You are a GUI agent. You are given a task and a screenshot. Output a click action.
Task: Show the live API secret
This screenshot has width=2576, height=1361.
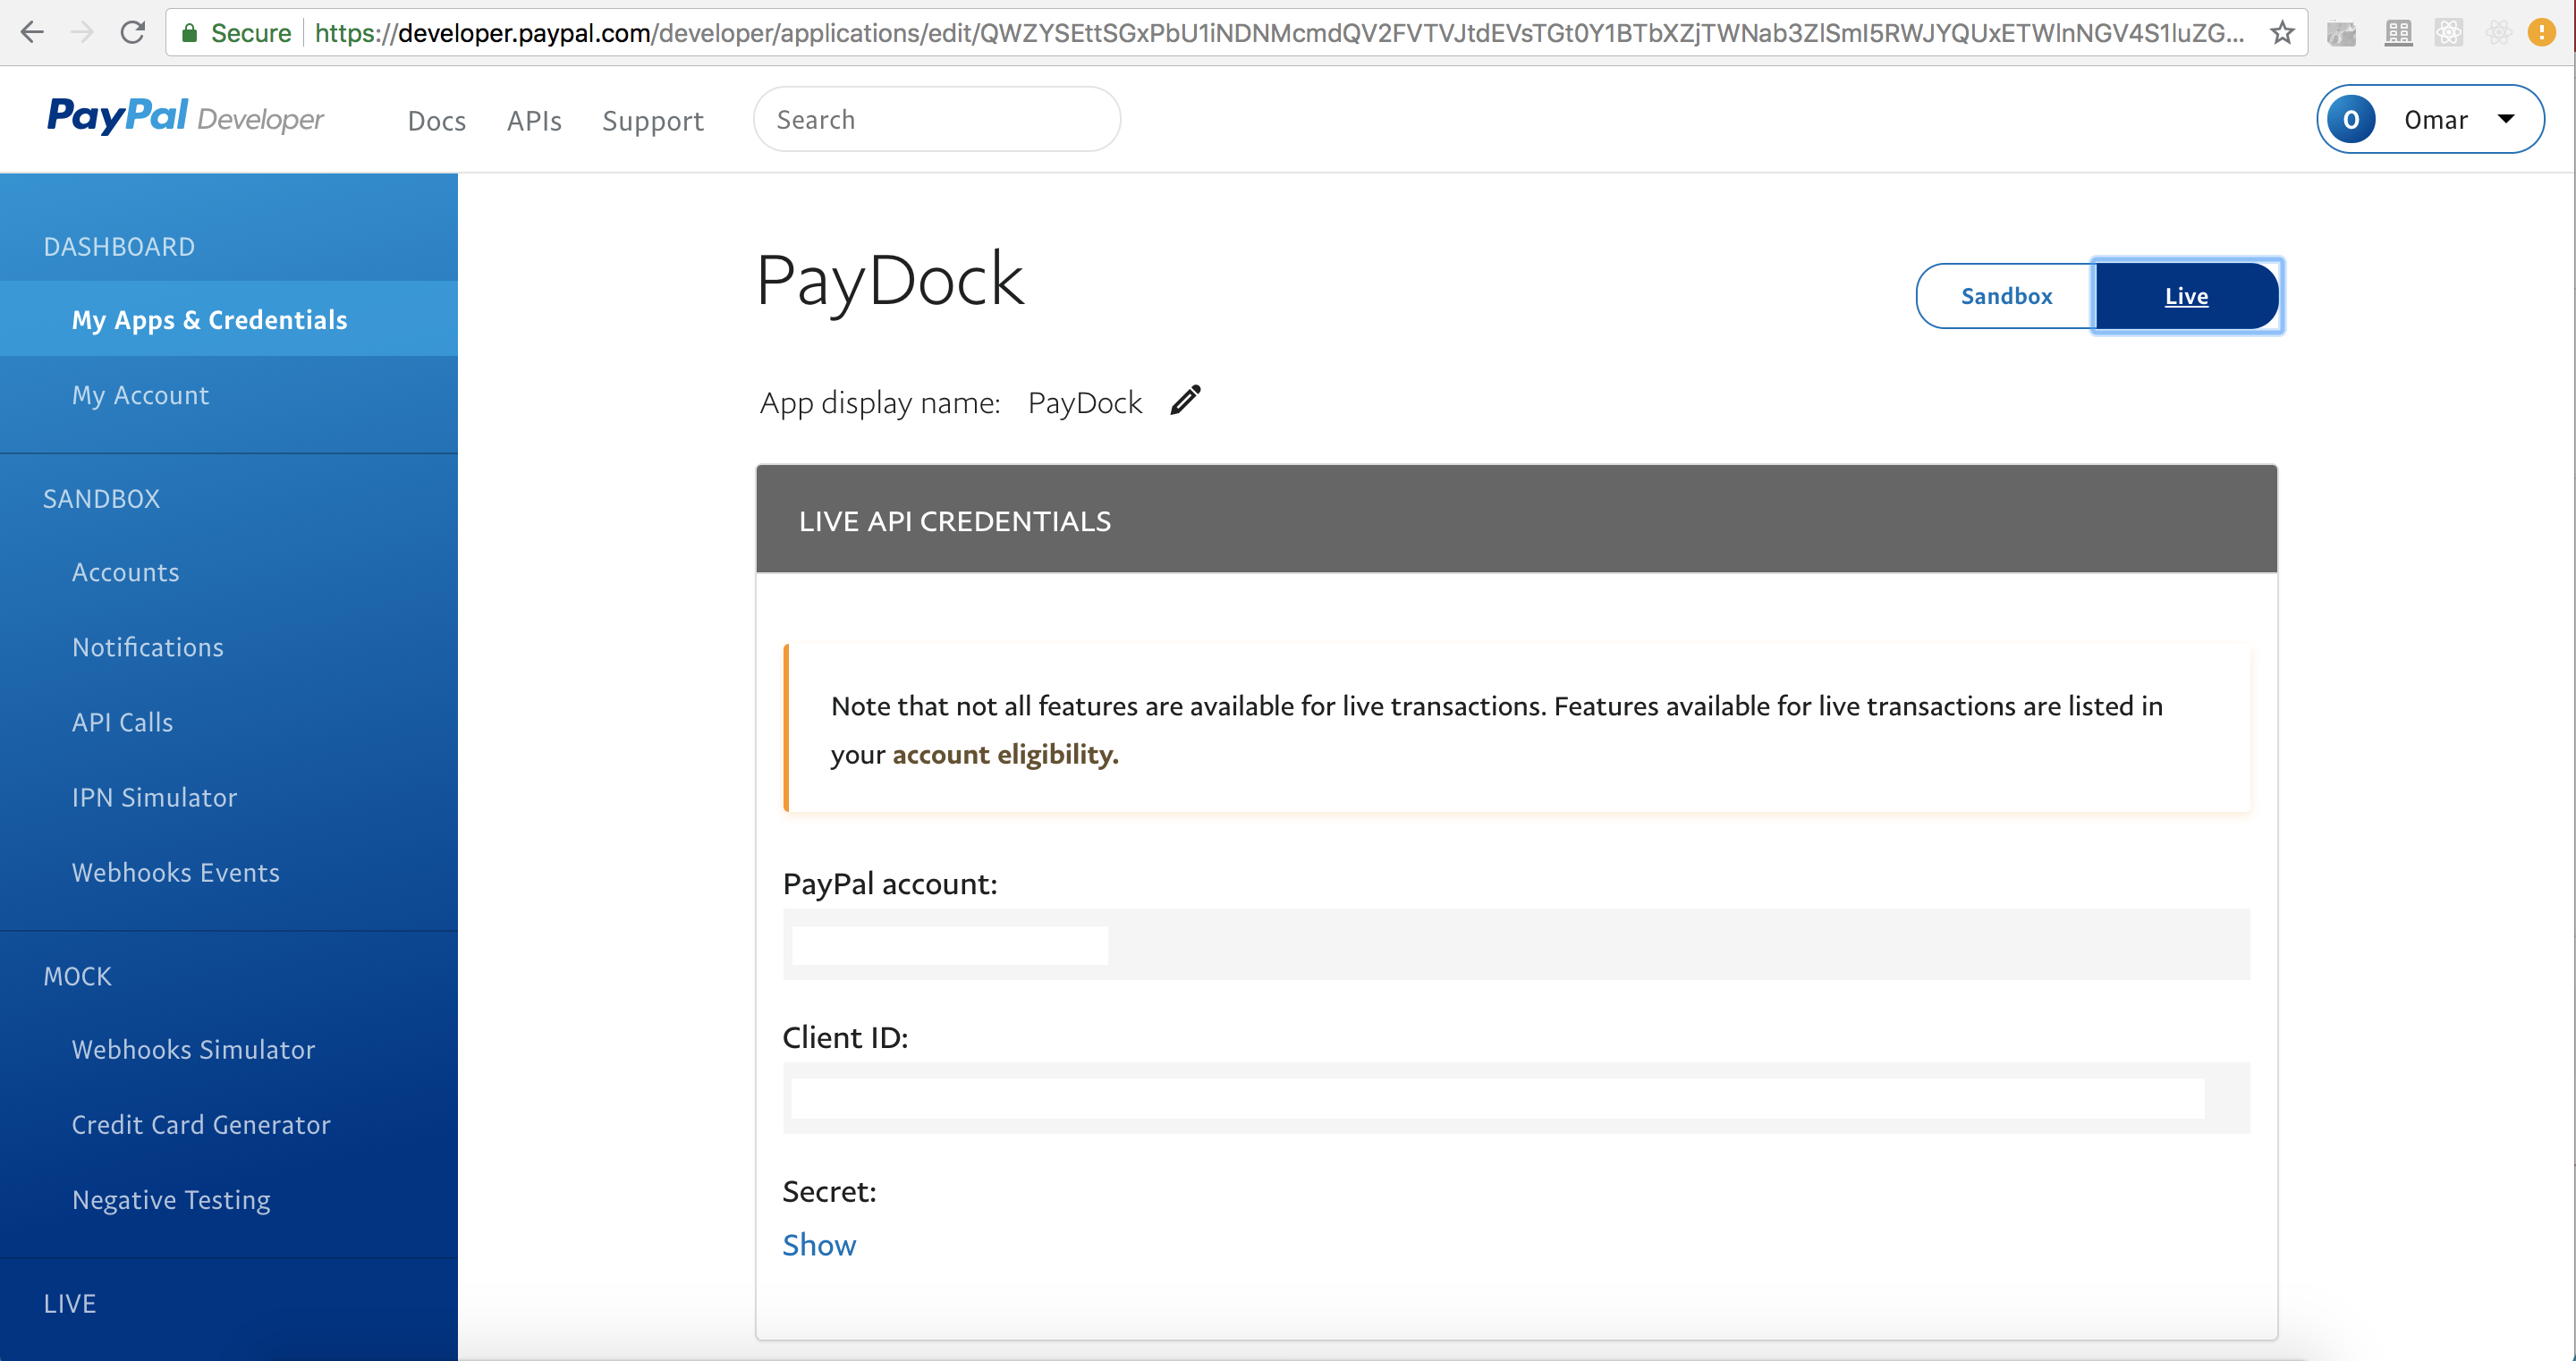point(819,1244)
